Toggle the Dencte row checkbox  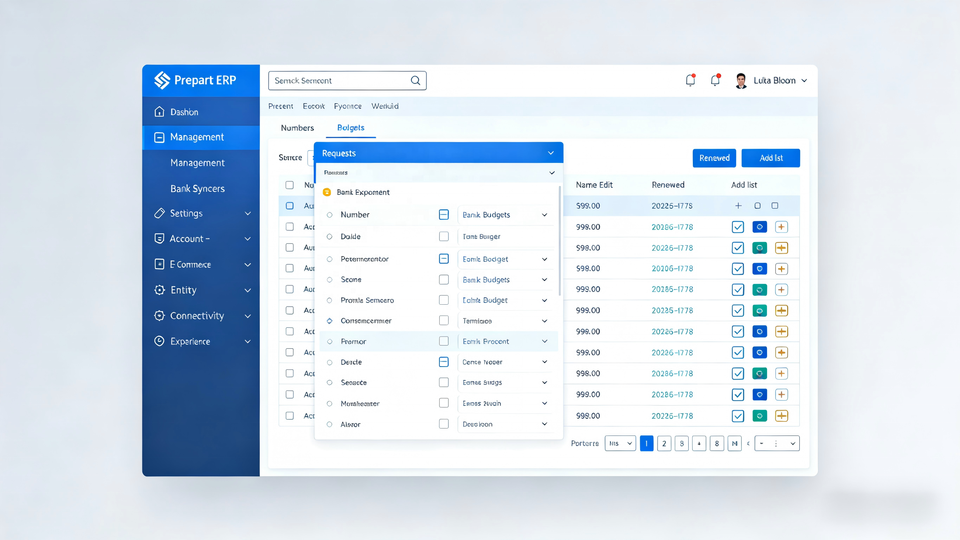point(444,362)
